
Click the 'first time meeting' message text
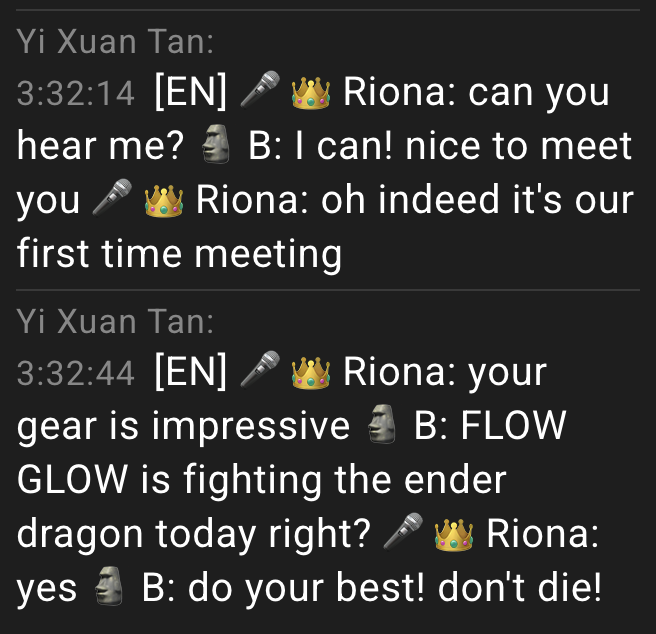point(179,254)
